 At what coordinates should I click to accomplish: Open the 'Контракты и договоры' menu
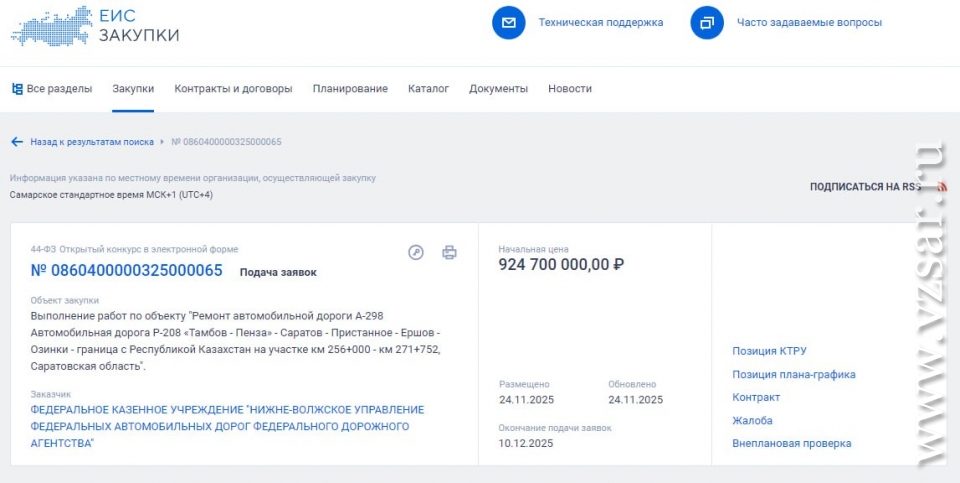[233, 89]
